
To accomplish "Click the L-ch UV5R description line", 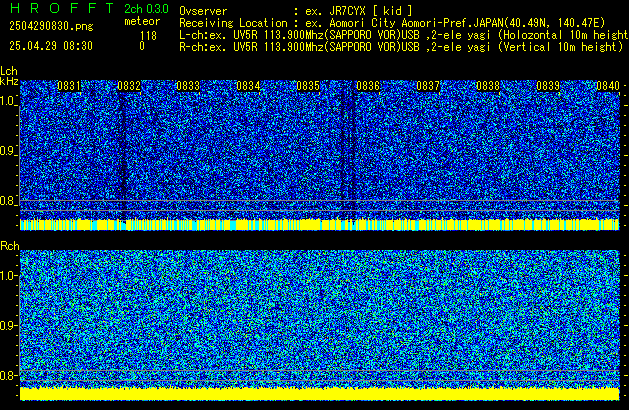I will pos(404,35).
